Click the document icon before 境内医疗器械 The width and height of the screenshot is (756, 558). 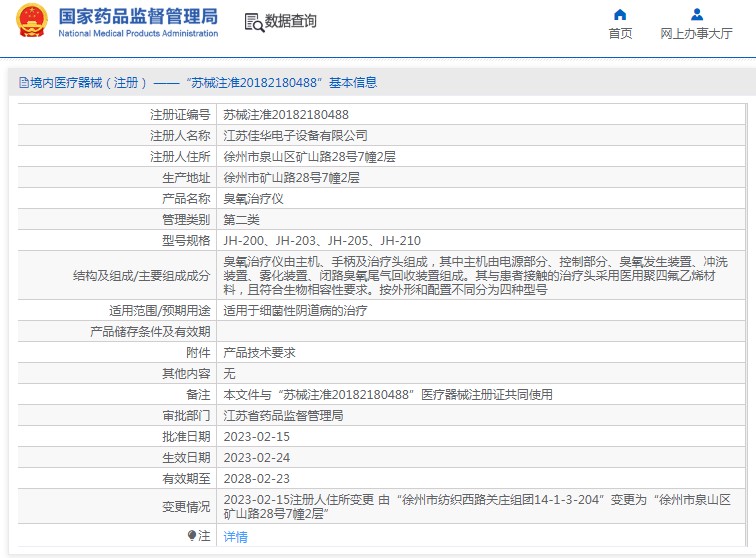(24, 82)
